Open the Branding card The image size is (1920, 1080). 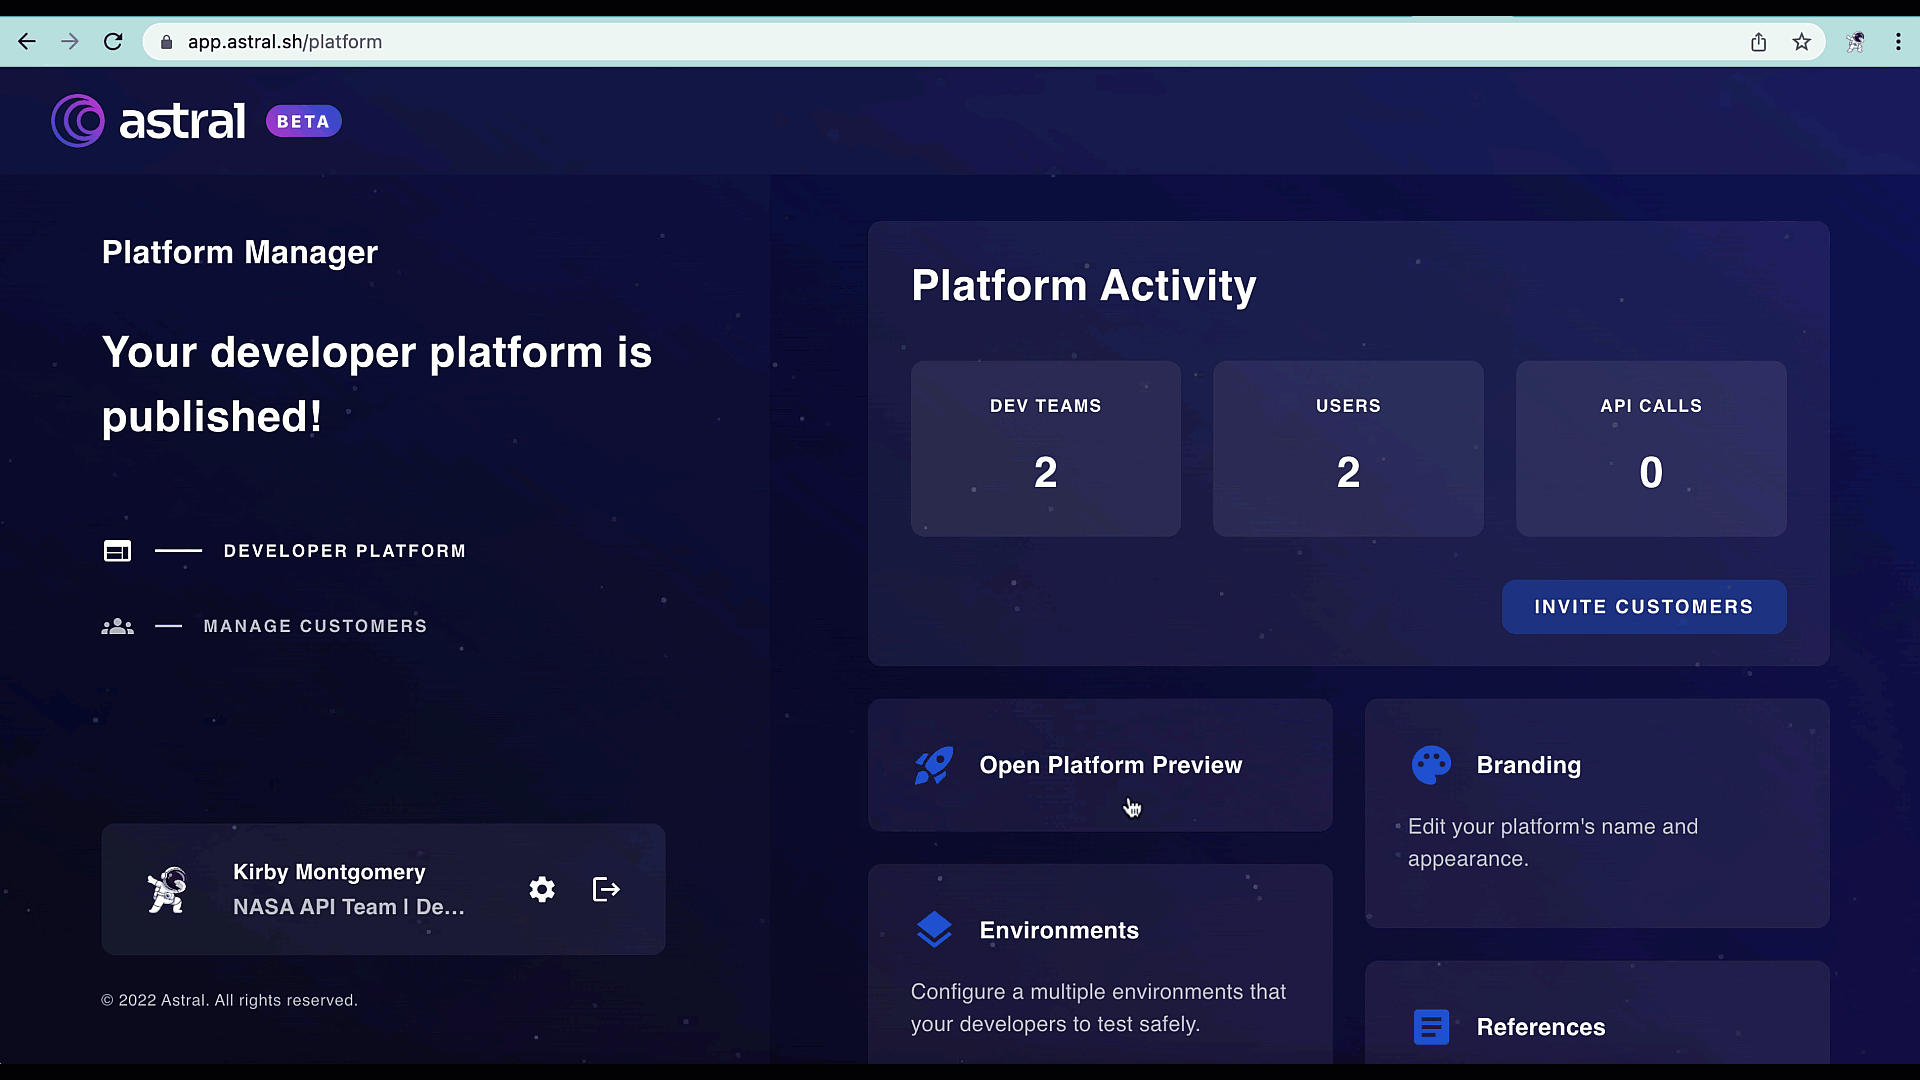point(1597,813)
